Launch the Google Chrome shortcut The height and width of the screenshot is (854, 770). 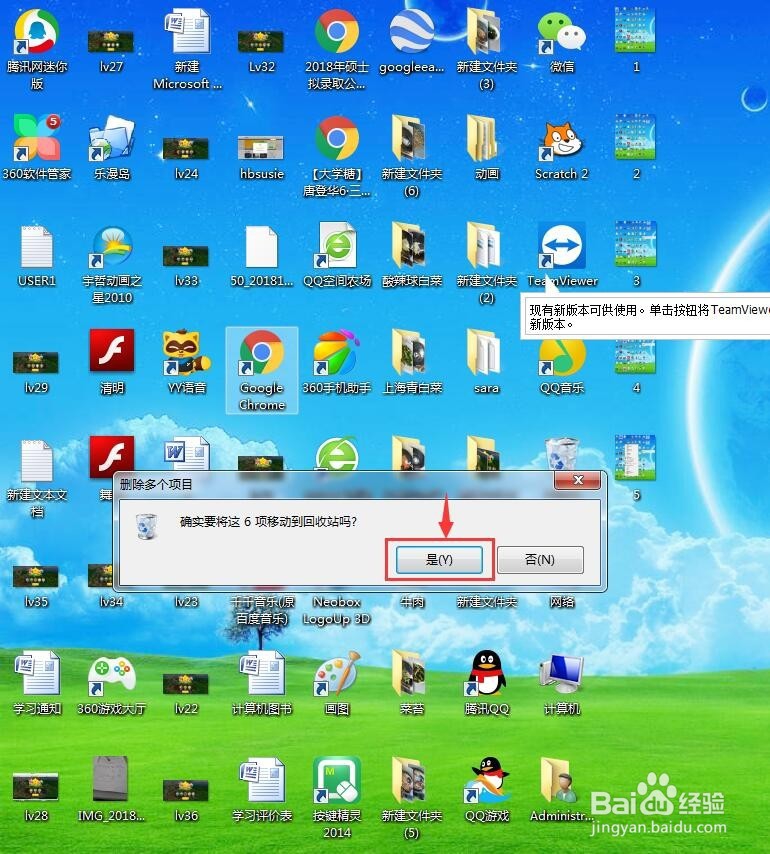coord(261,370)
